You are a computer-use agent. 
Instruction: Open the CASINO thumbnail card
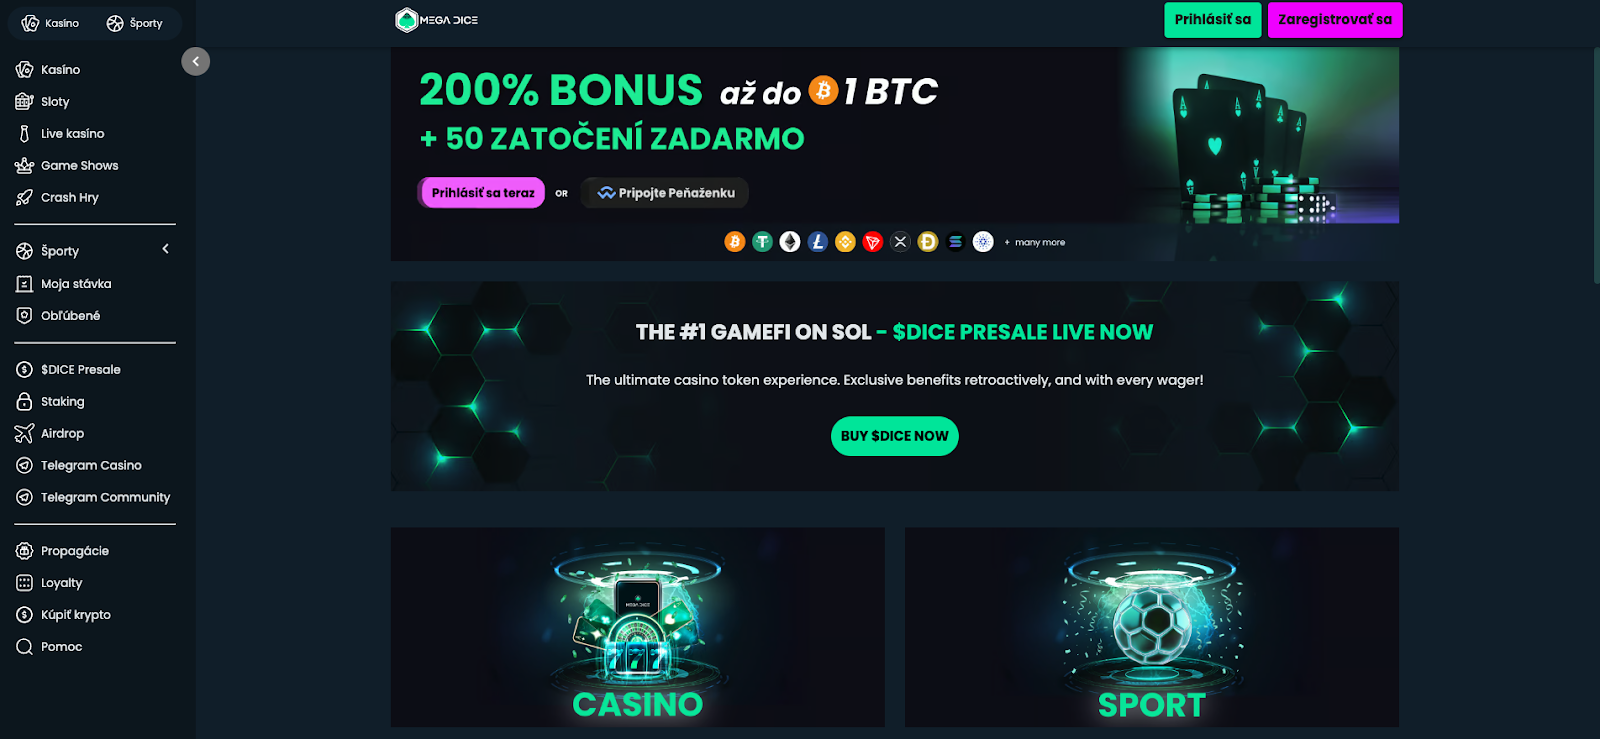(638, 627)
